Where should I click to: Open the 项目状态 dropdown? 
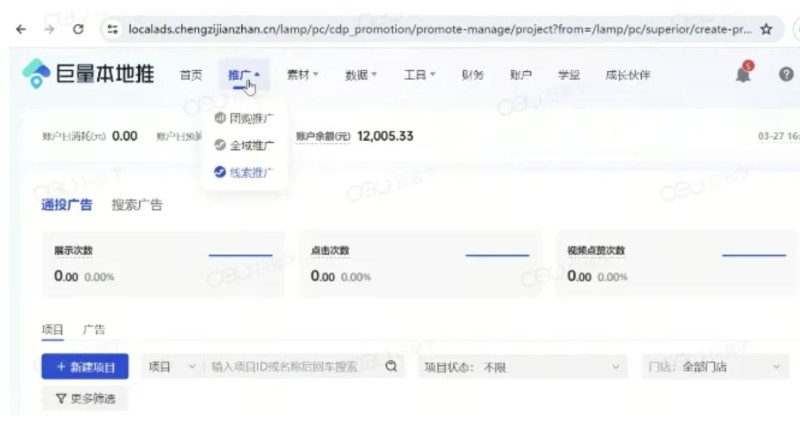(x=522, y=367)
